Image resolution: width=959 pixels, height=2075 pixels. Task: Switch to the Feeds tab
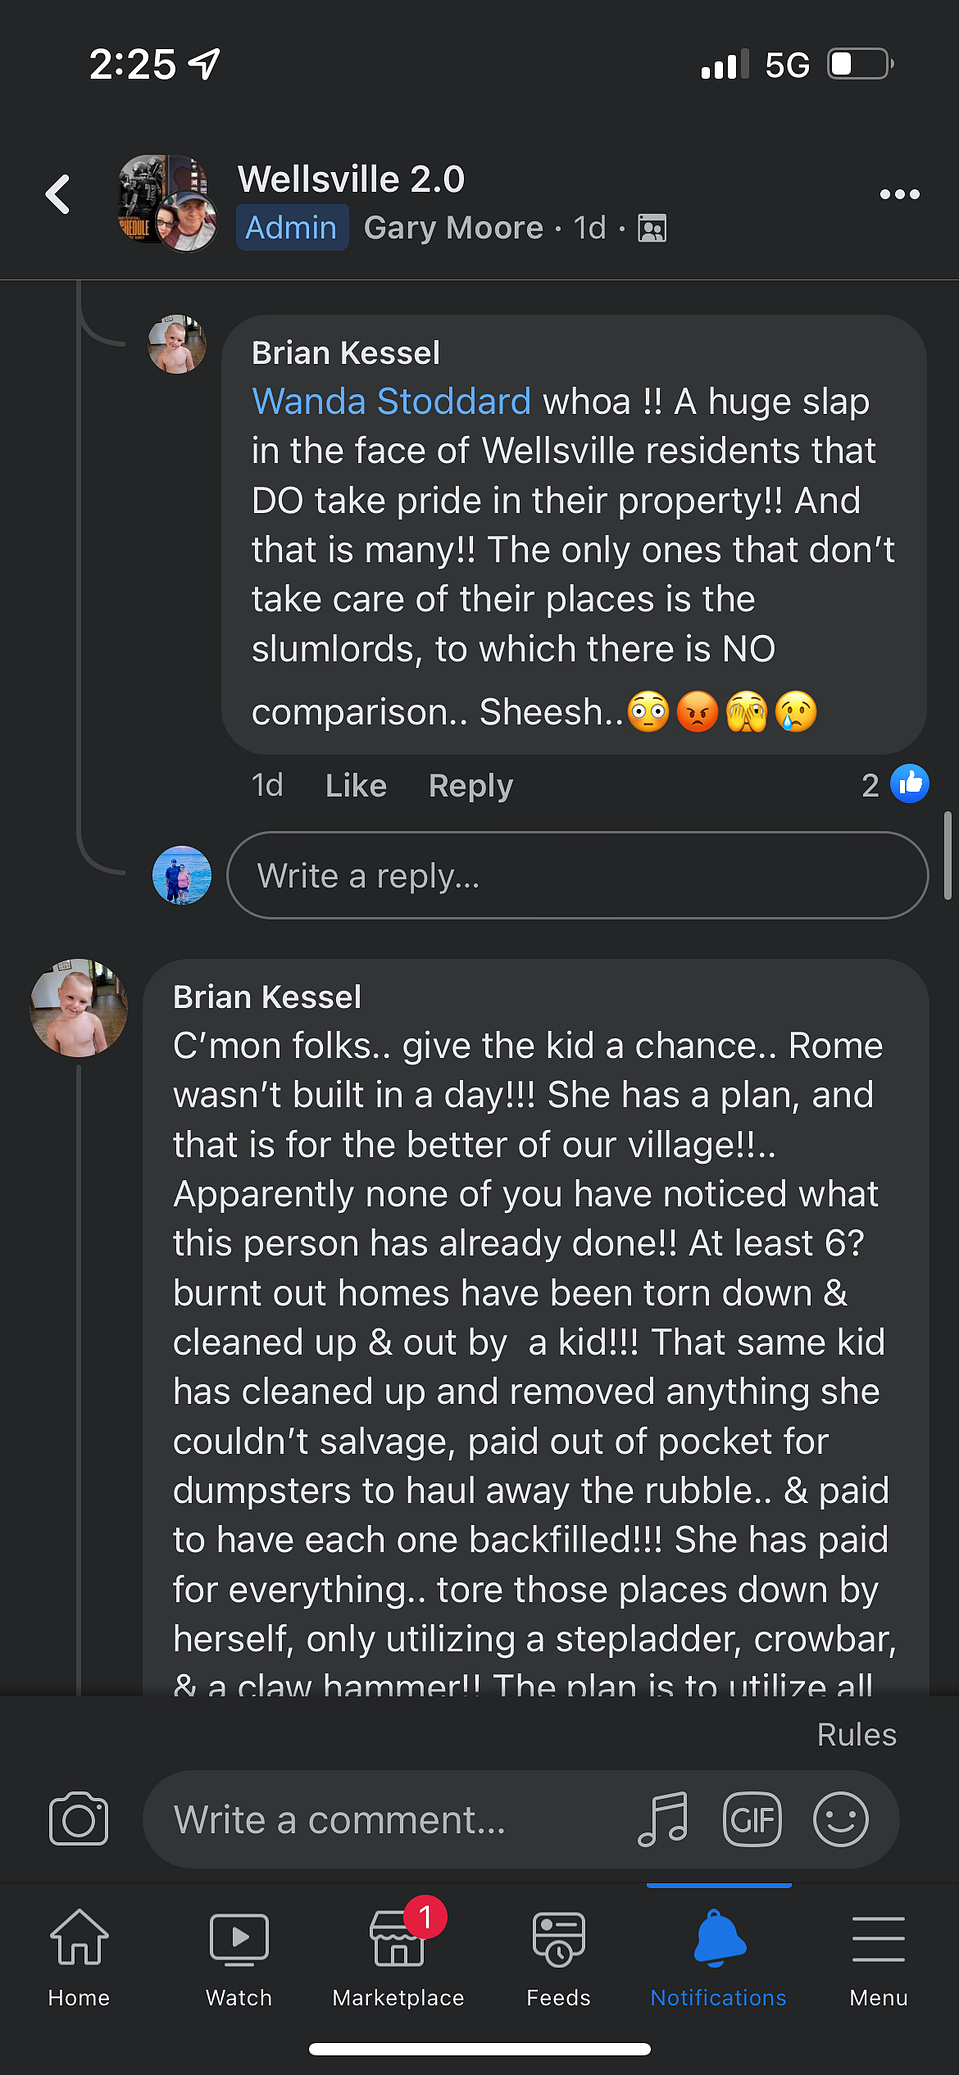[558, 1955]
